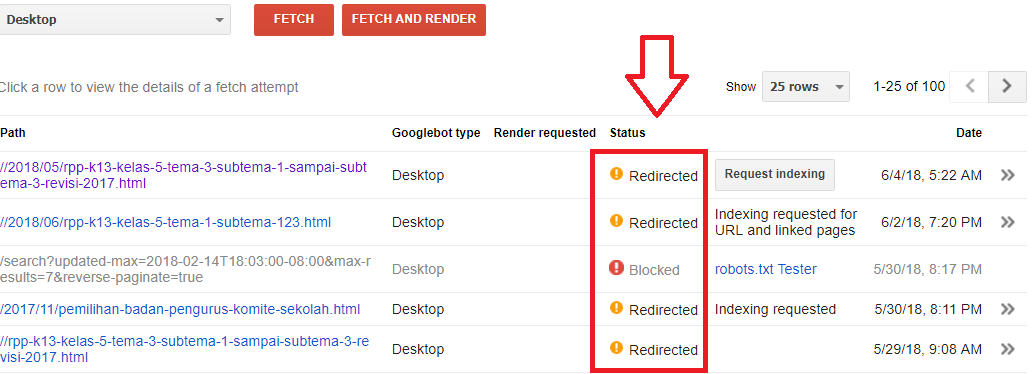
Task: Click the FETCH button
Action: 294,20
